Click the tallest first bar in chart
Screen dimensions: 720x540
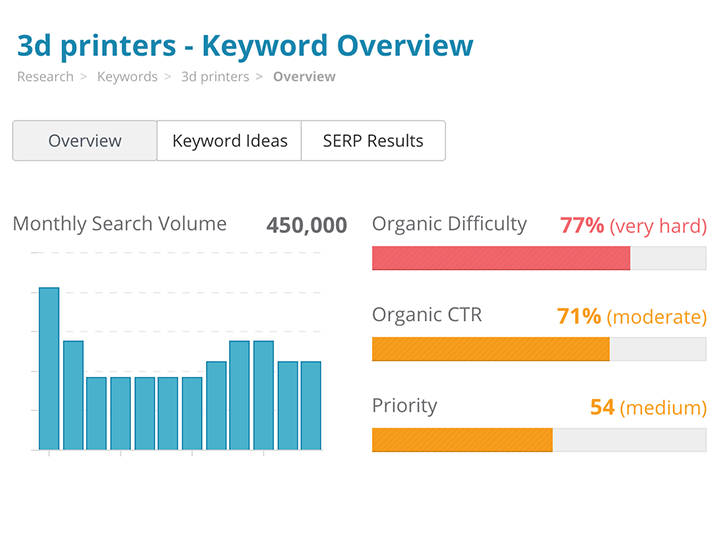tap(49, 368)
